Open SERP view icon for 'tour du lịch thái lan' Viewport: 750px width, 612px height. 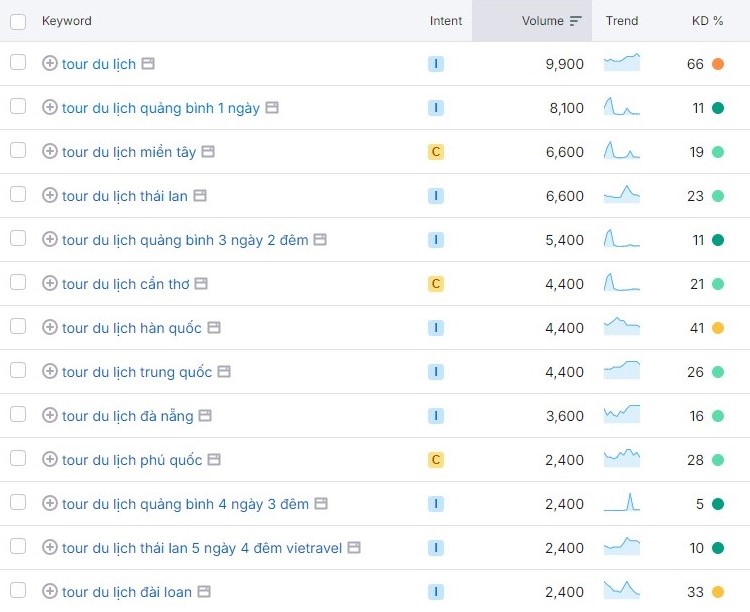click(x=200, y=195)
